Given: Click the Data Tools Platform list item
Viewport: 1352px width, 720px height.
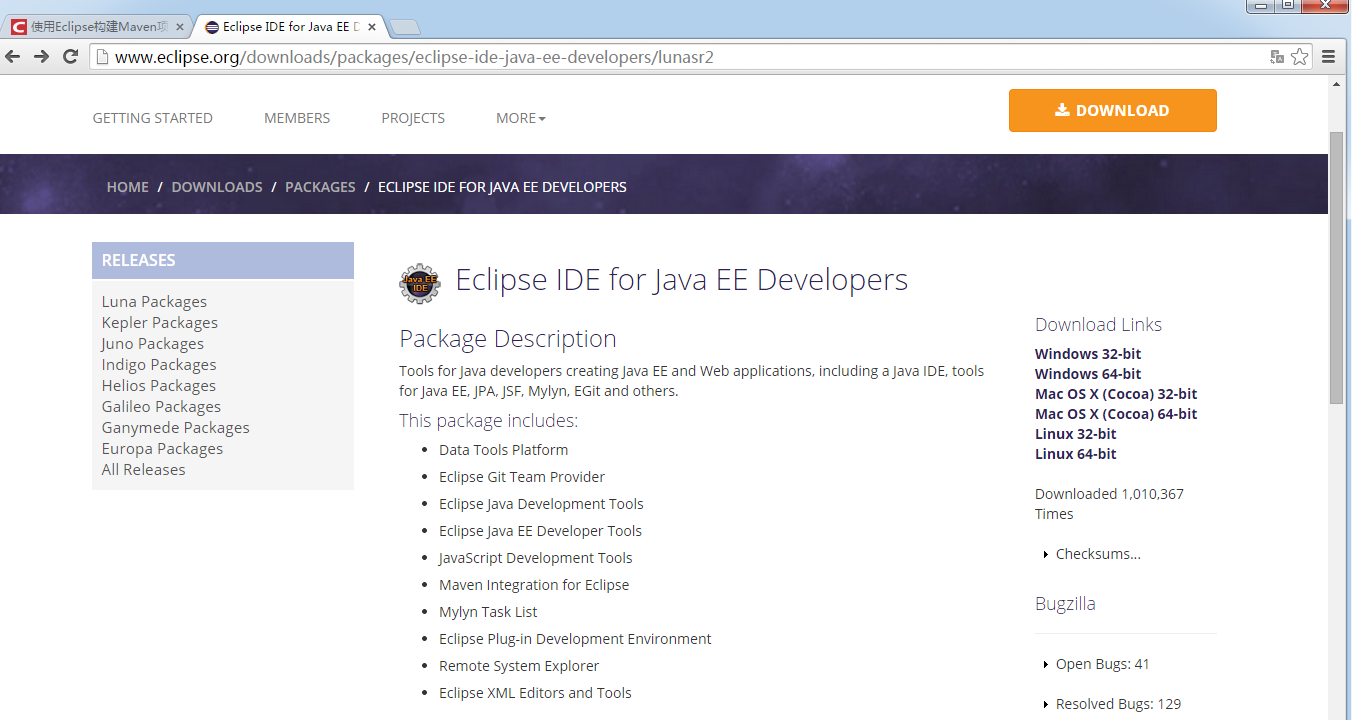Looking at the screenshot, I should click(x=504, y=450).
